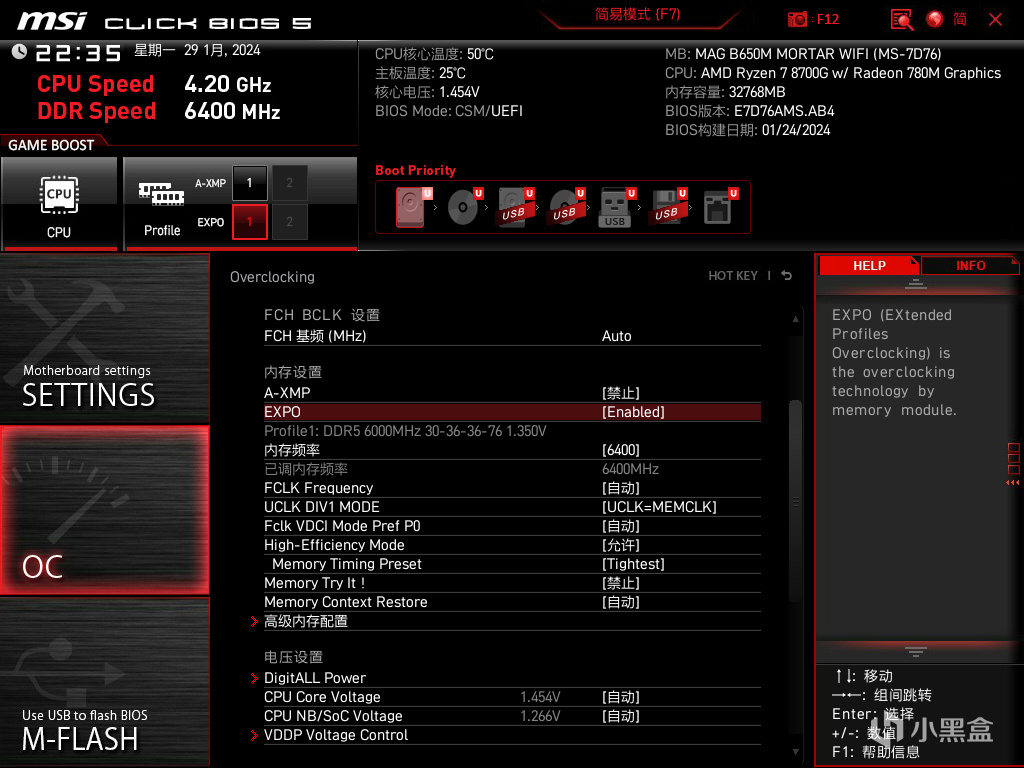
Task: Switch to the HELP tab
Action: click(869, 266)
